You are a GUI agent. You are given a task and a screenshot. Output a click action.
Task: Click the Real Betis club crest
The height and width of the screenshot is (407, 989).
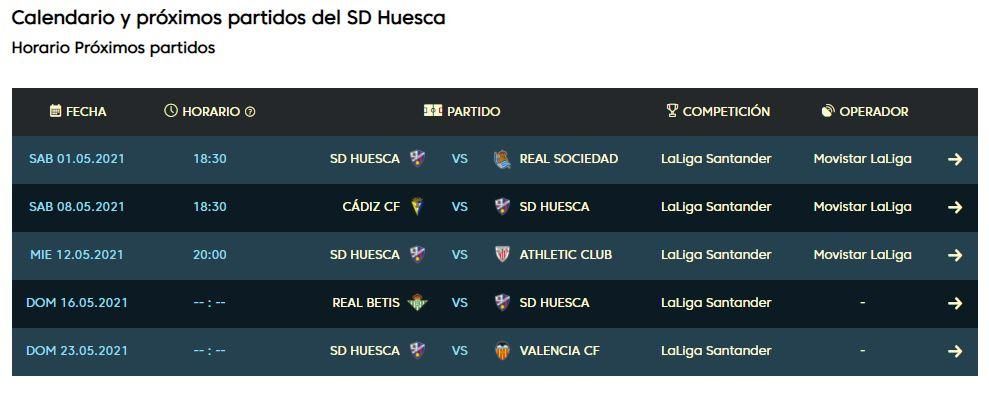[x=417, y=303]
